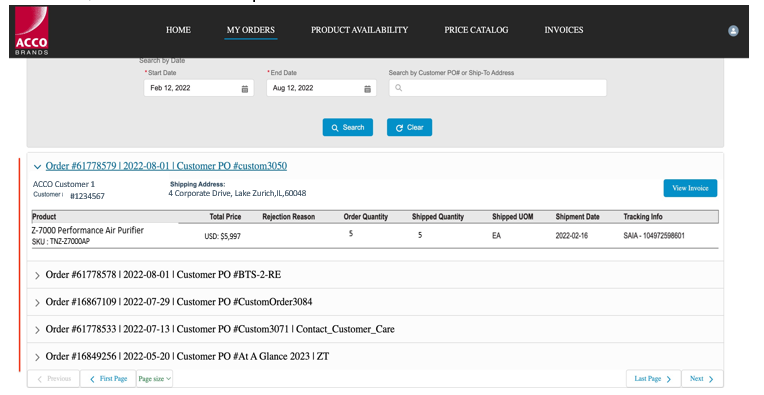Viewport: 764px width, 395px height.
Task: Click the SKU : TNZ-Z7000AP text
Action: point(61,242)
